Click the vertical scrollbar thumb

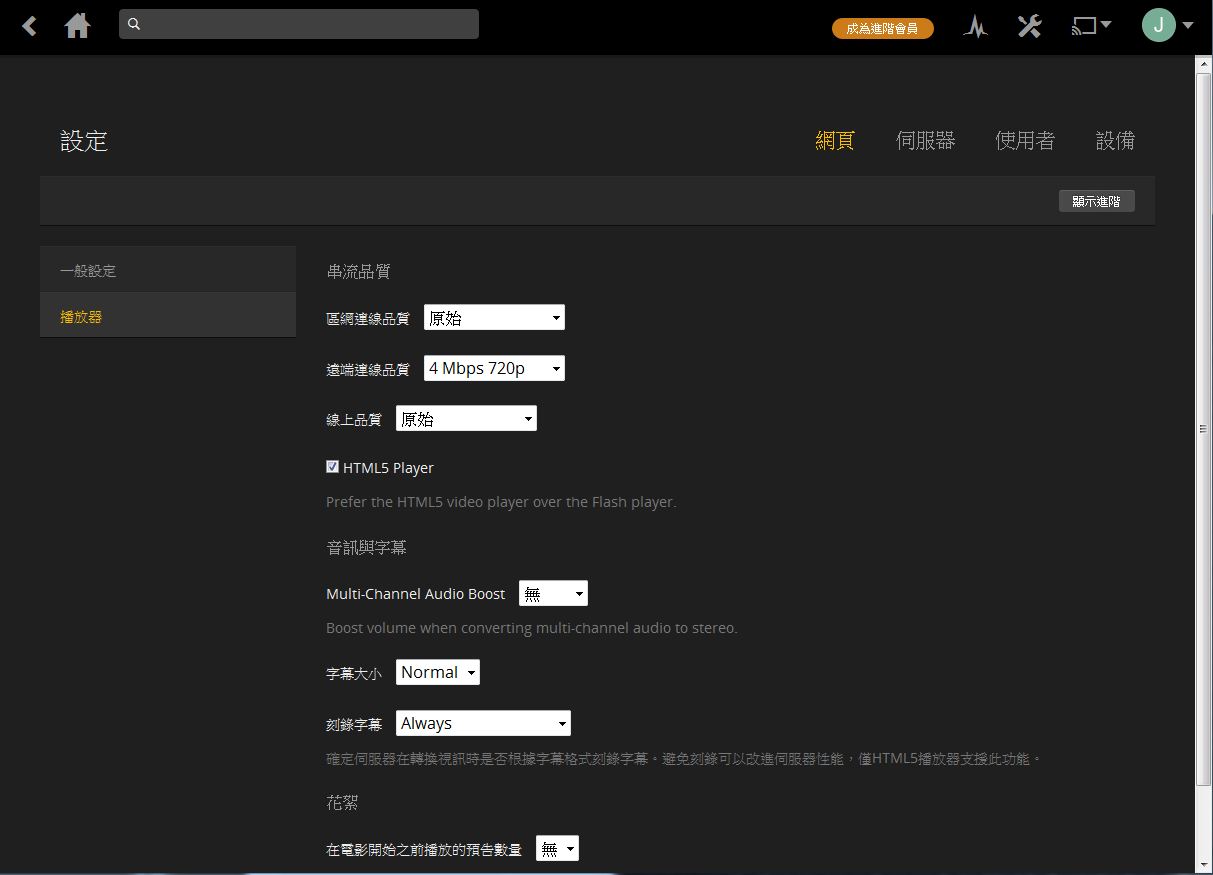(x=1204, y=428)
